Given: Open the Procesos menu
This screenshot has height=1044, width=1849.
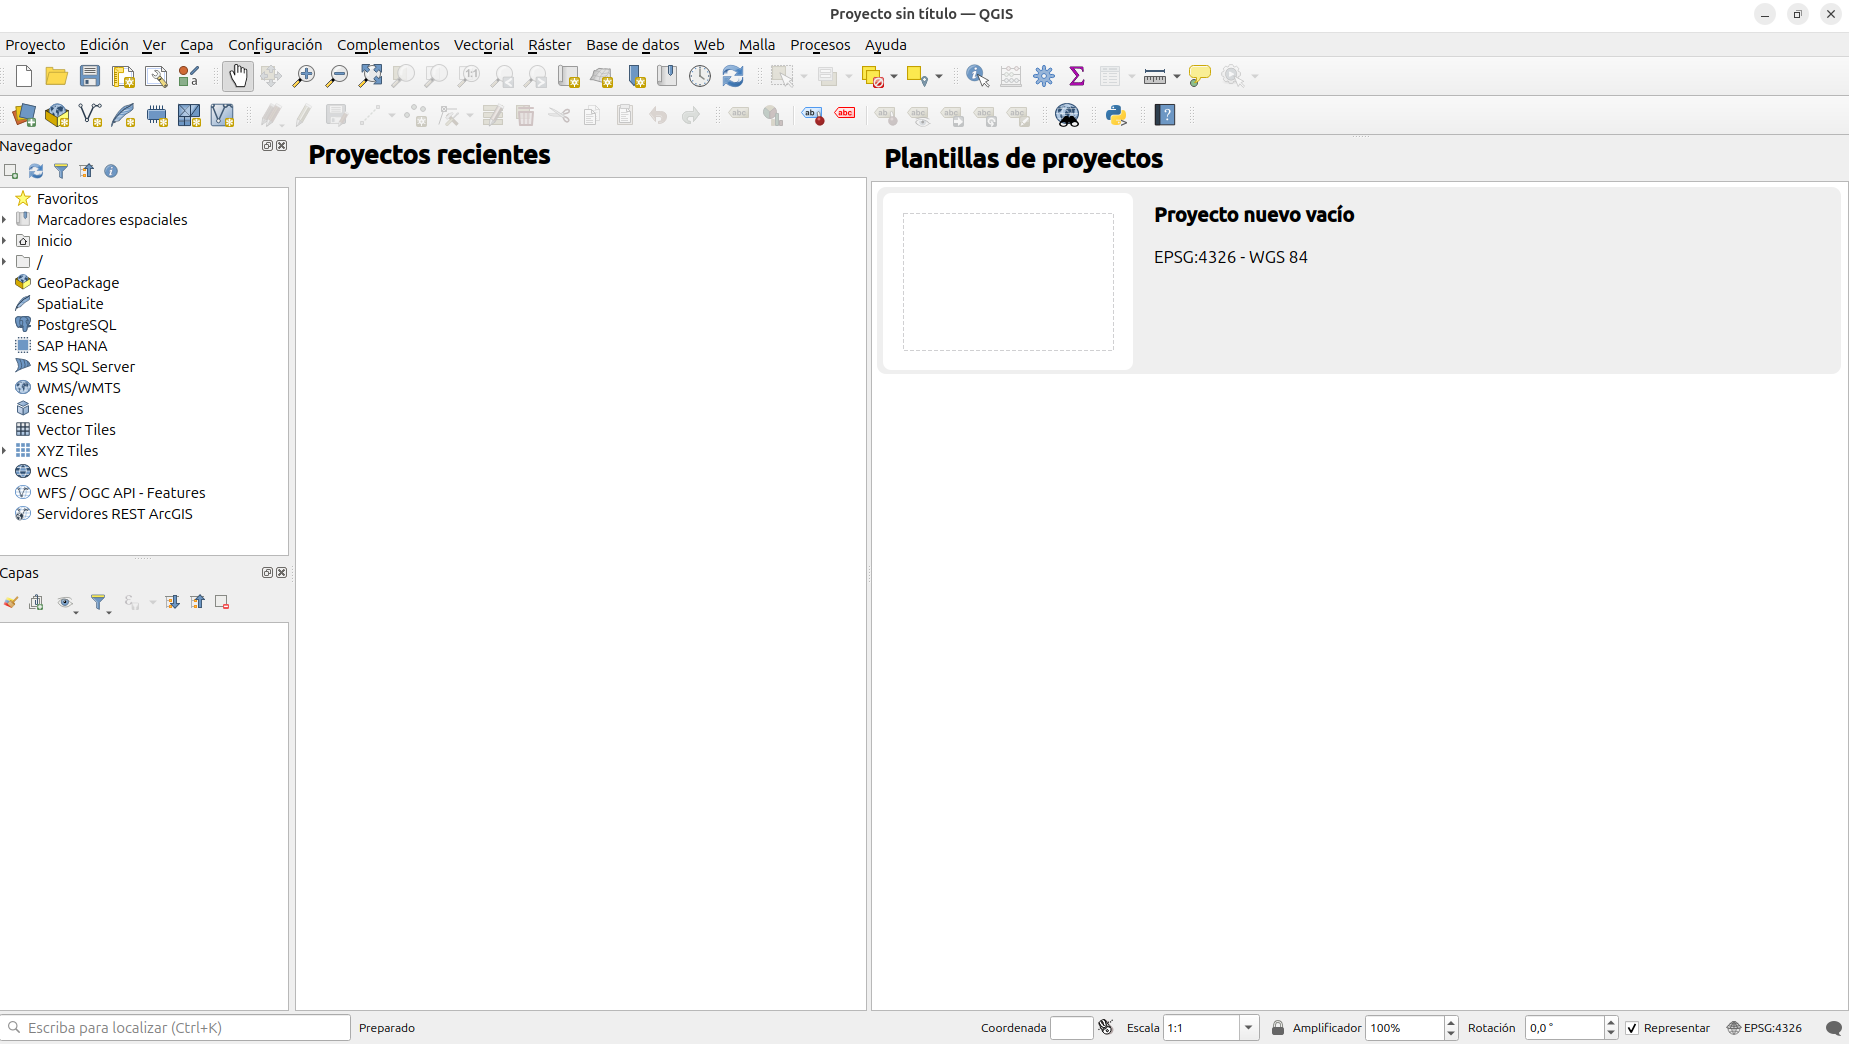Looking at the screenshot, I should coord(820,45).
